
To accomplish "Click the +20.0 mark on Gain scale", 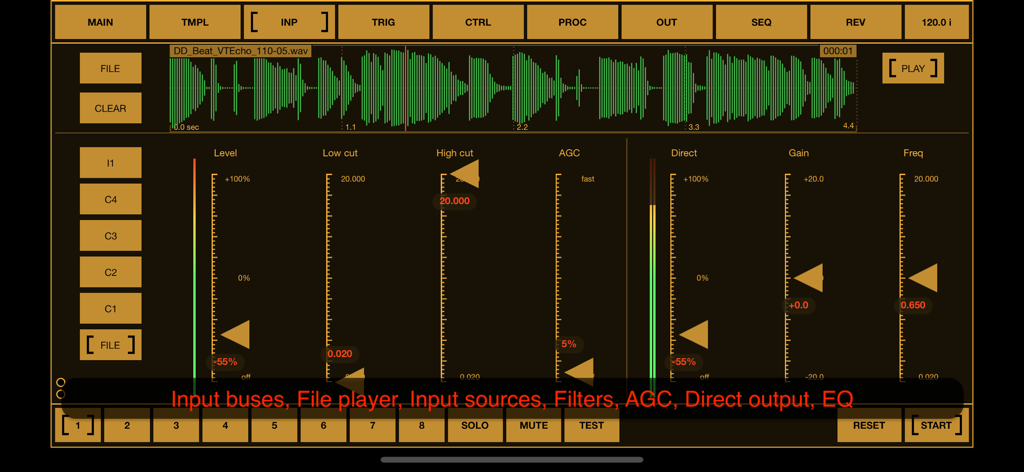I will [x=814, y=179].
